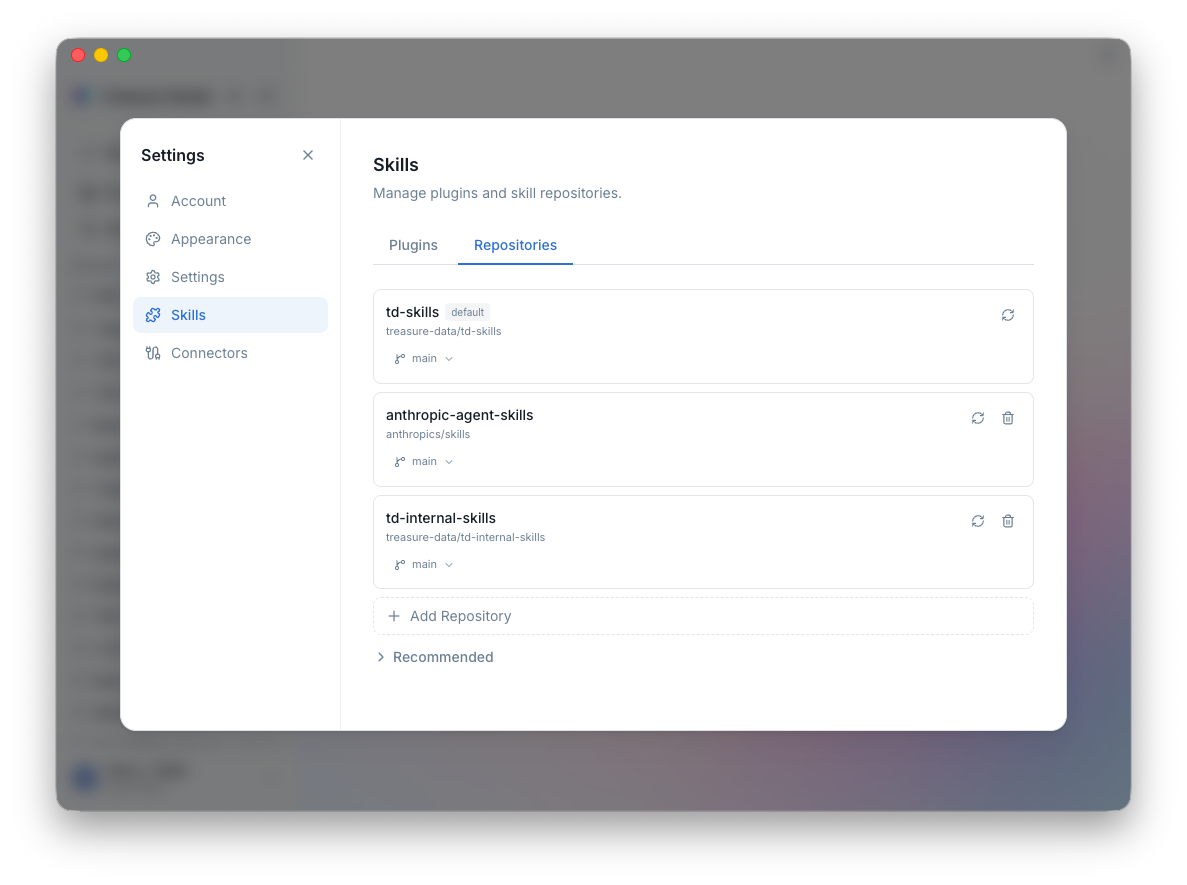The image size is (1187, 885).
Task: Remove the td-internal-skills repository
Action: (1007, 521)
